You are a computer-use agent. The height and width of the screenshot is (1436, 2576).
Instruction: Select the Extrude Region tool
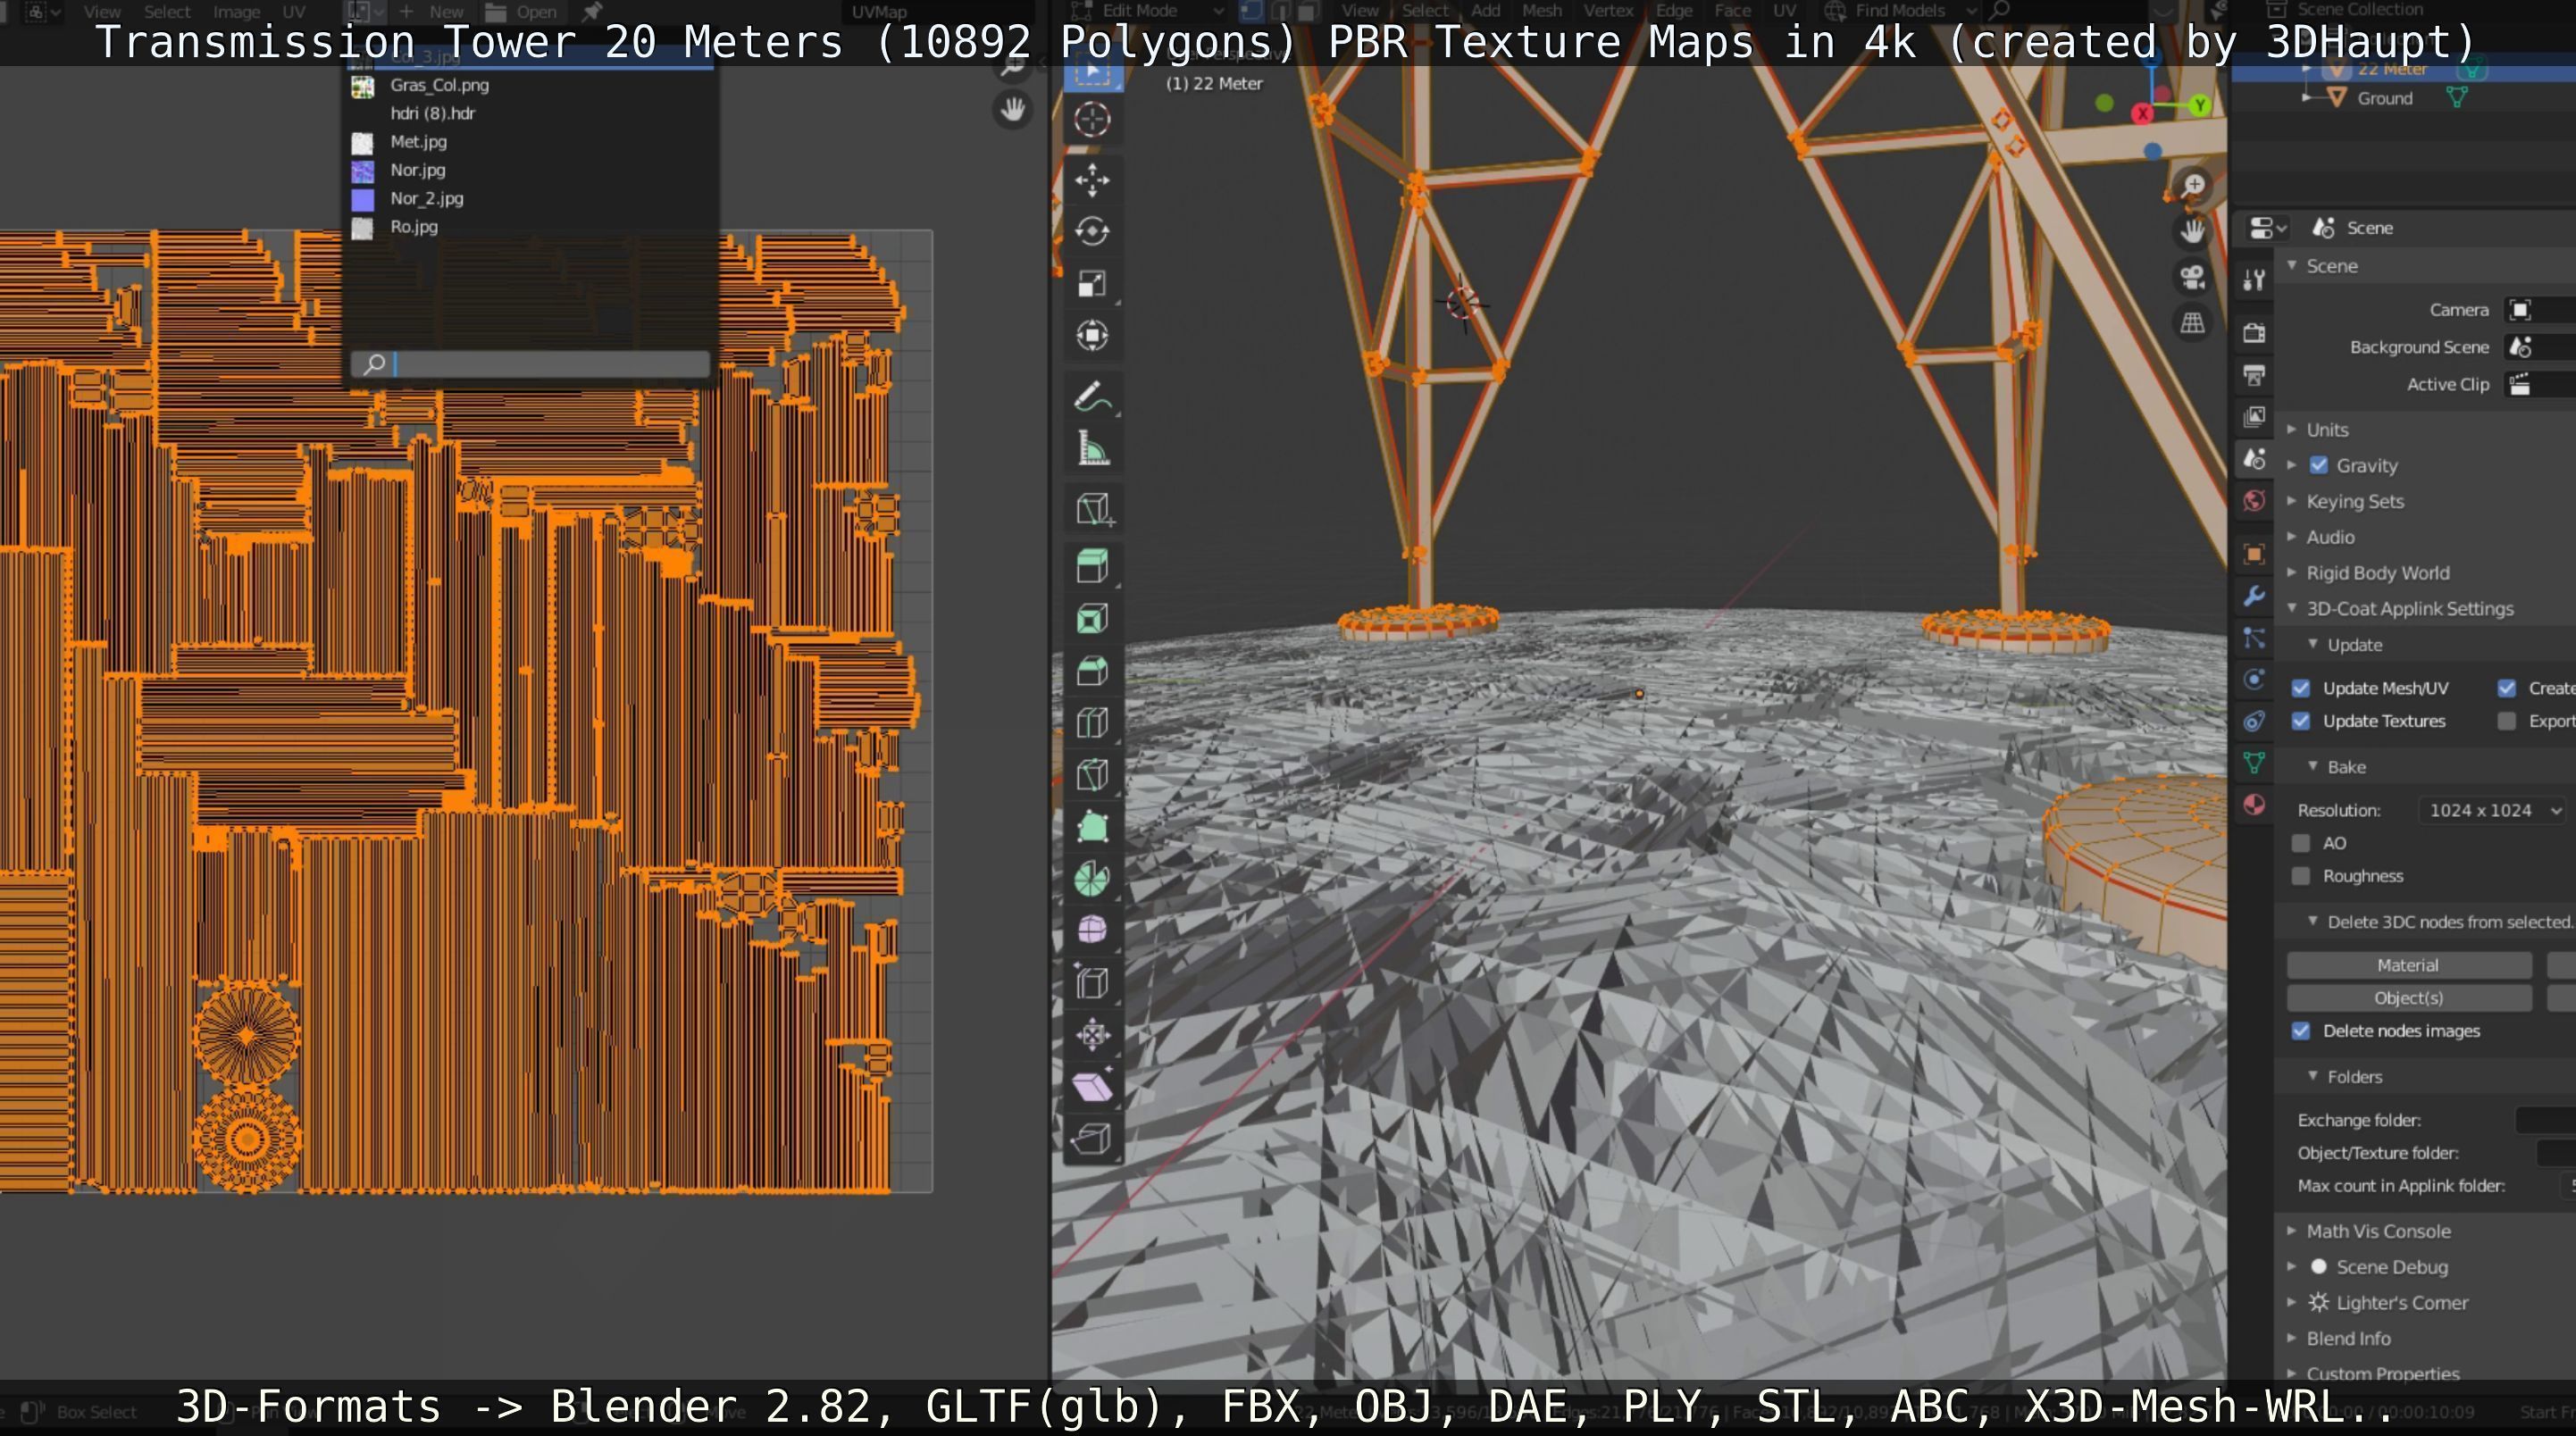point(1091,566)
